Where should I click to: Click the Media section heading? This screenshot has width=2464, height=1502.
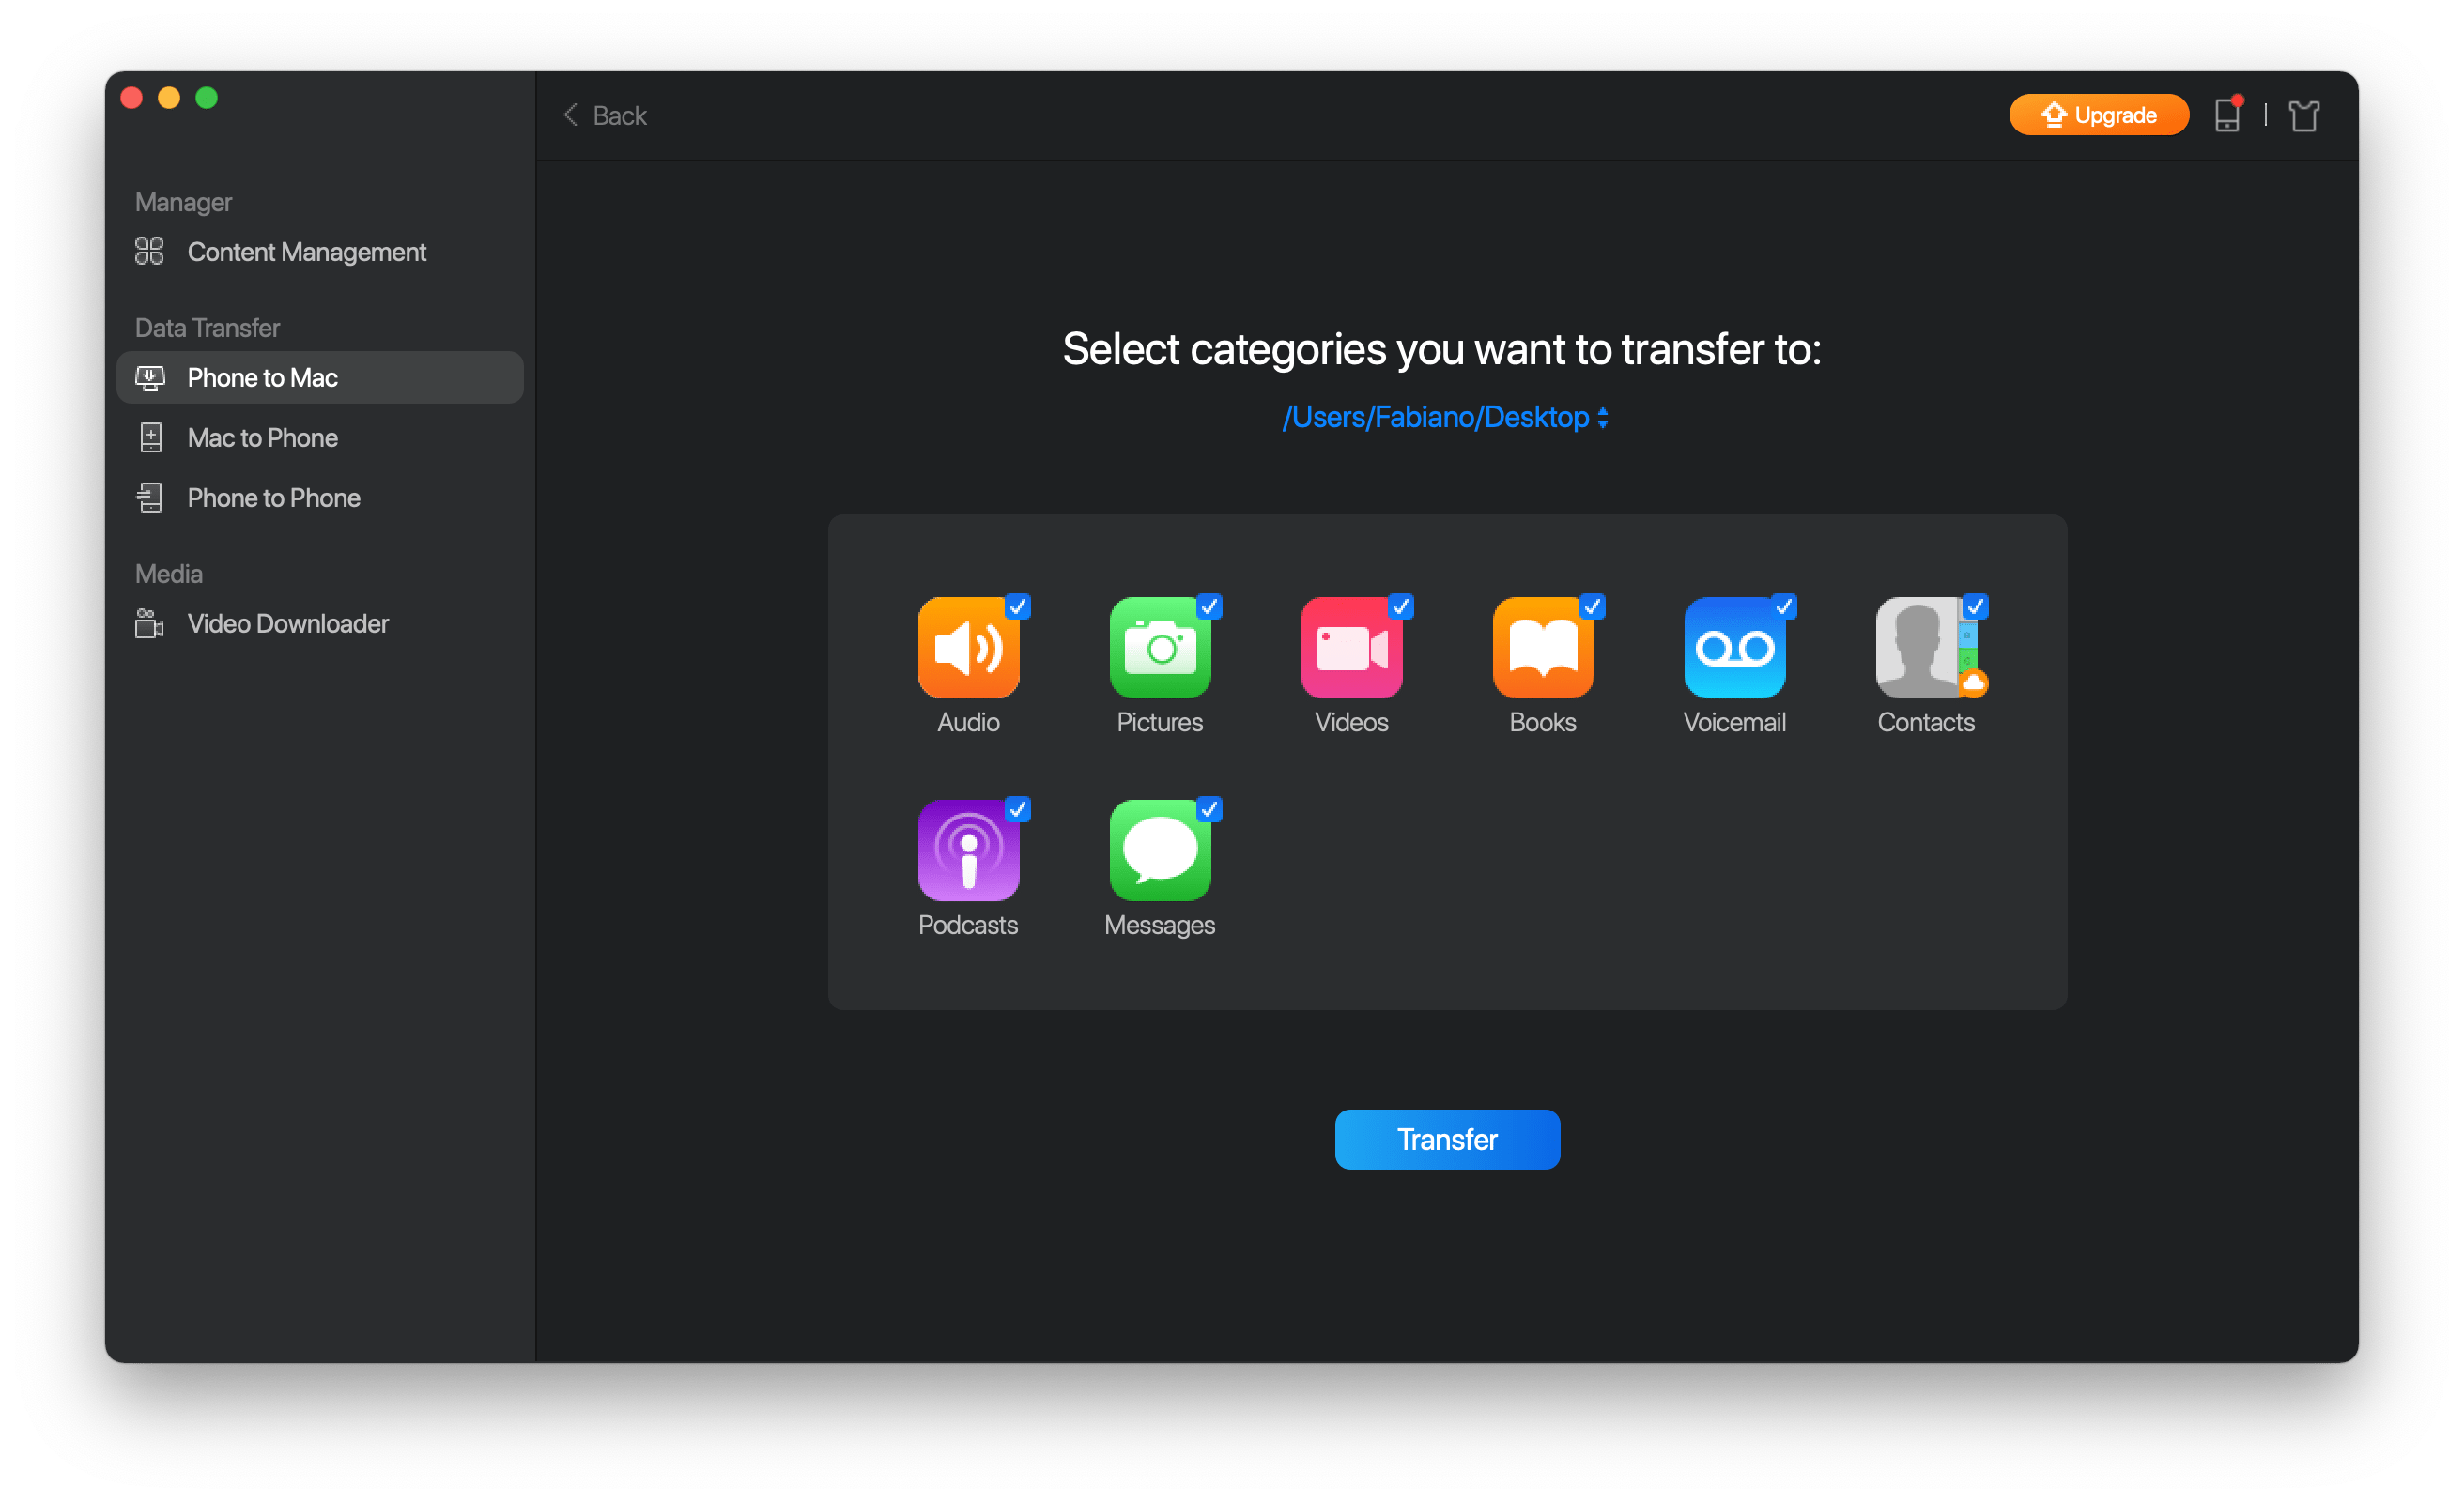169,573
